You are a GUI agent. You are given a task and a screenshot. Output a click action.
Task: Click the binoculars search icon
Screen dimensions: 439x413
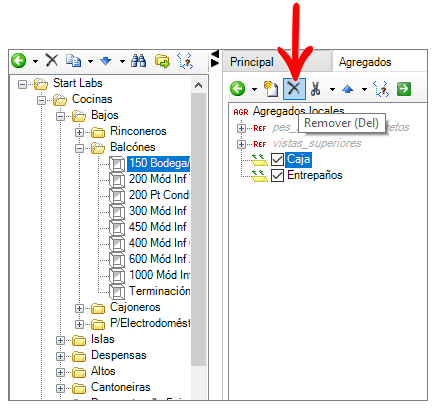point(138,61)
